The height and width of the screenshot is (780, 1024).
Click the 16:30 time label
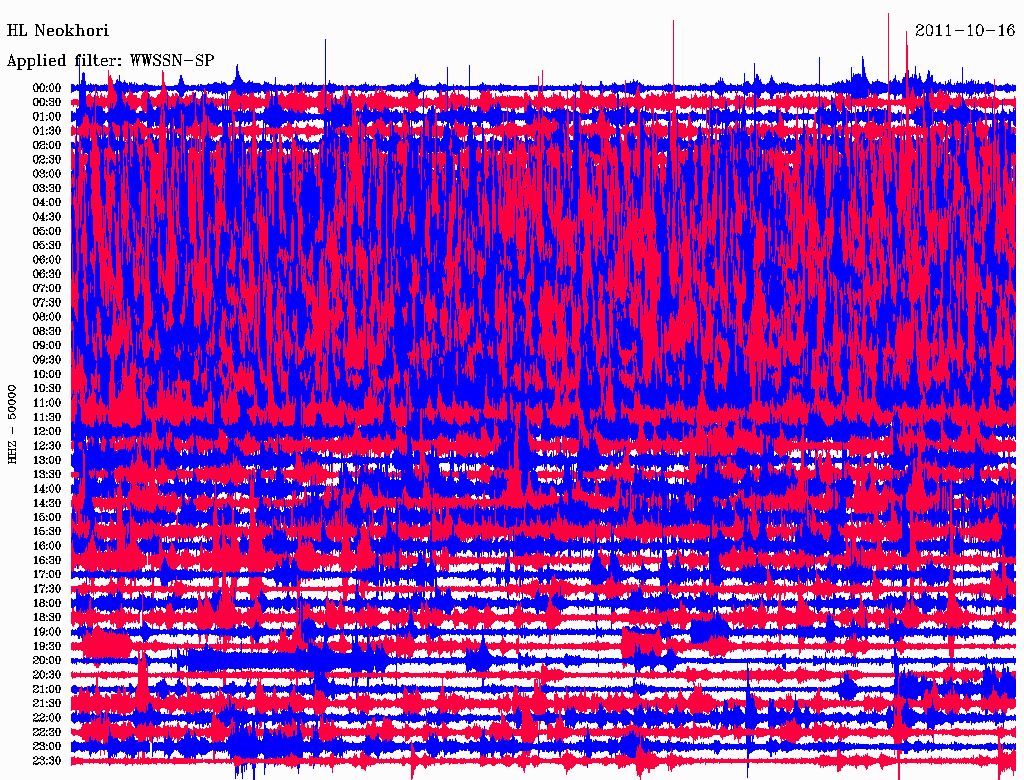click(47, 560)
